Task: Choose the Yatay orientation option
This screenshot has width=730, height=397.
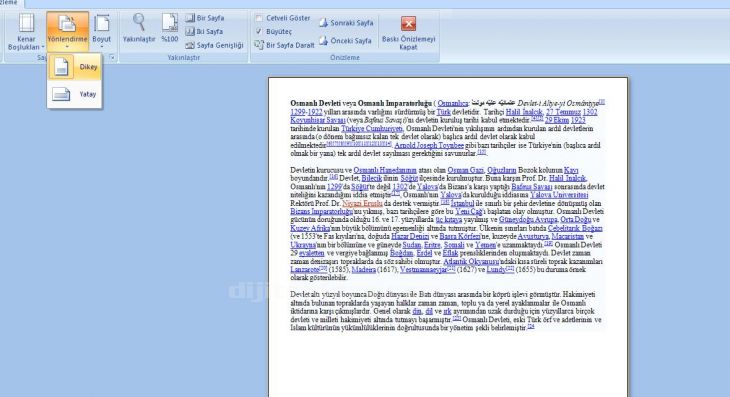Action: (x=74, y=94)
